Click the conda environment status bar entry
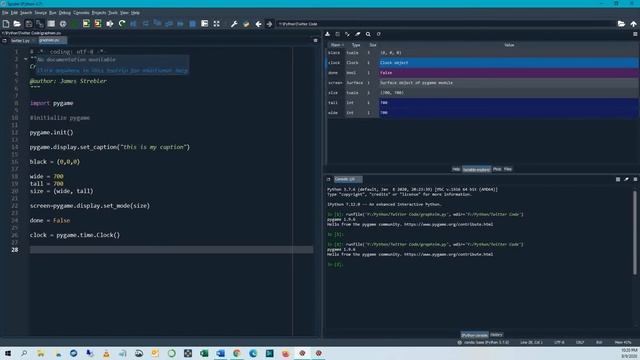Screen dimensions: 640x360 pos(483,342)
